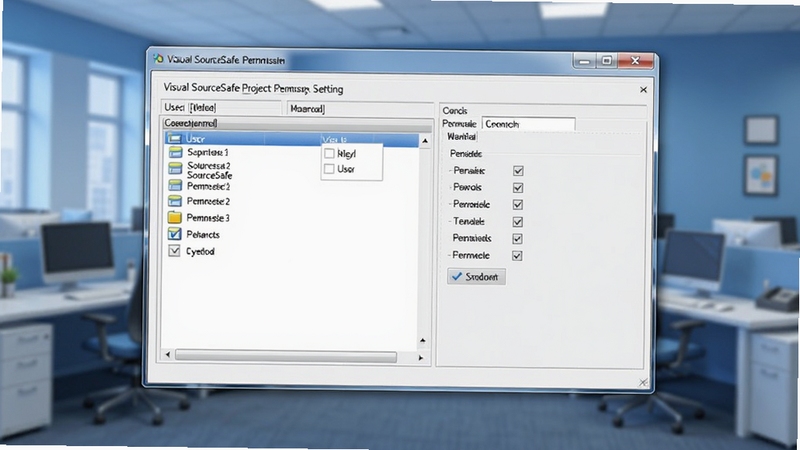The height and width of the screenshot is (450, 800).
Task: Select the Pemnsste 3 folder entry text
Action: (x=208, y=218)
